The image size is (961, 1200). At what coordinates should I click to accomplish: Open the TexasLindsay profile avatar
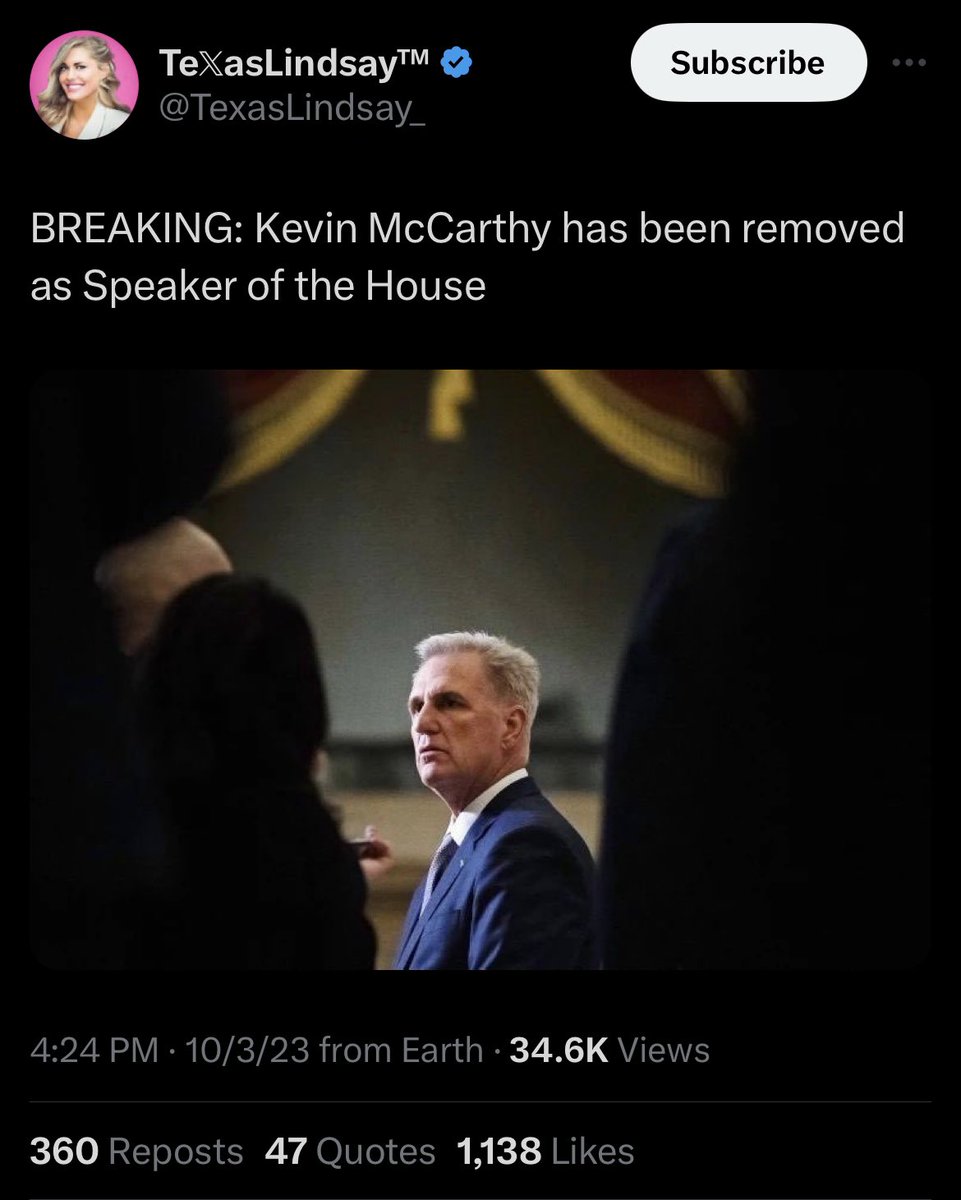click(x=84, y=85)
